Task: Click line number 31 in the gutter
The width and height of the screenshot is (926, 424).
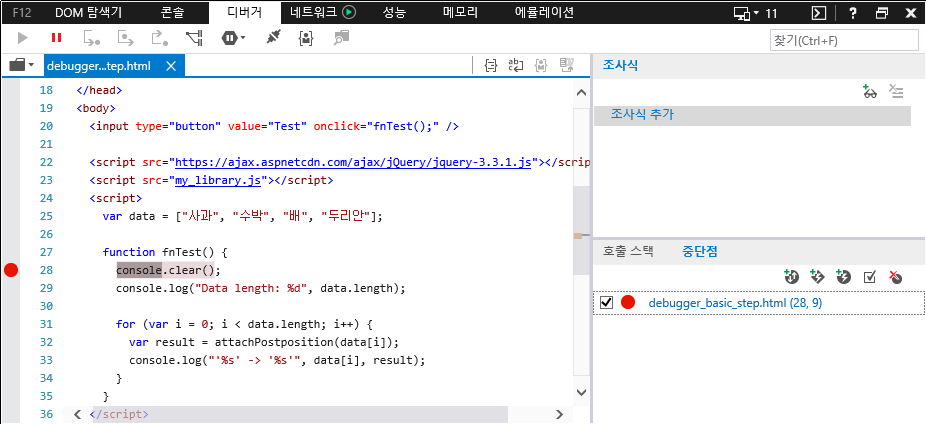Action: (46, 324)
